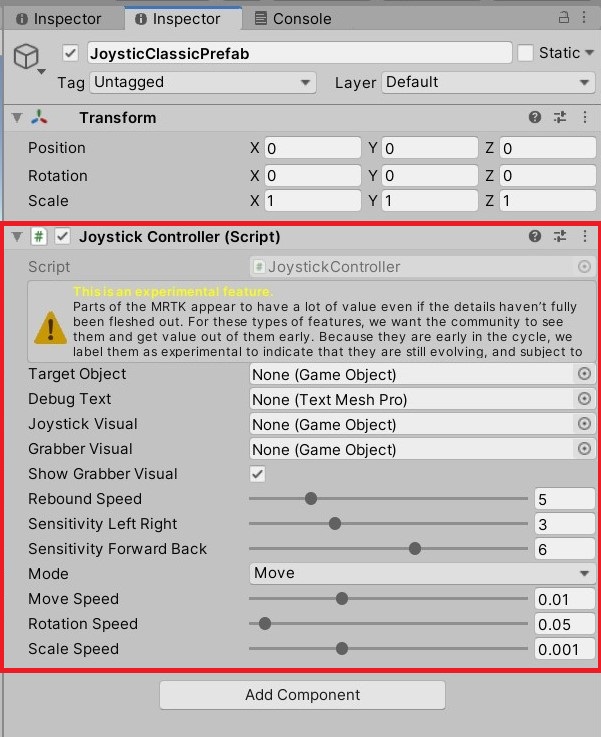Click the experimental feature warning triangle icon

(50, 328)
